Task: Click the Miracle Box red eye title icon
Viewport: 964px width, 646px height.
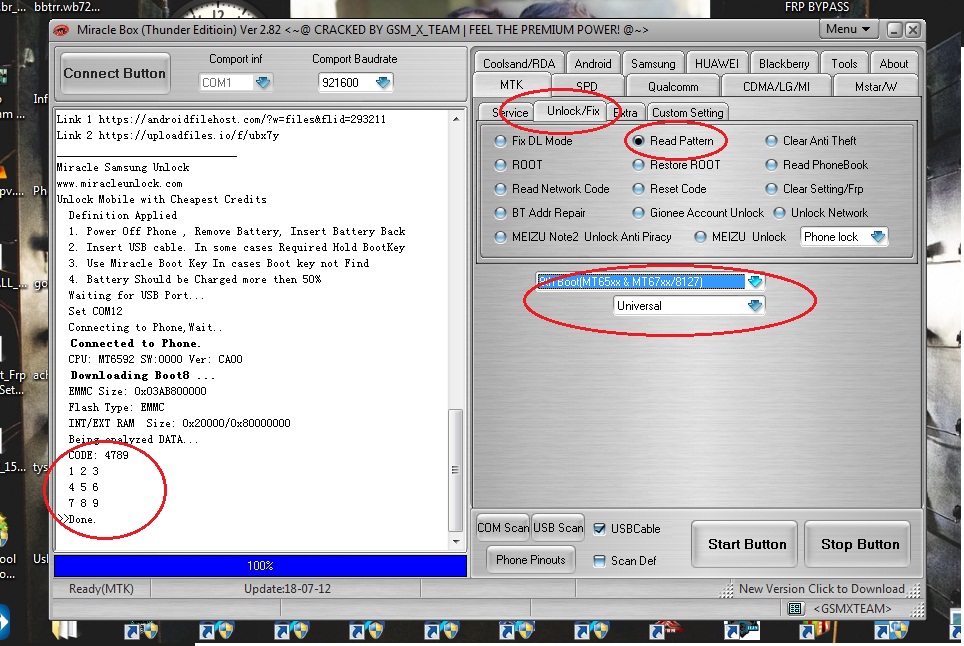Action: pos(61,30)
